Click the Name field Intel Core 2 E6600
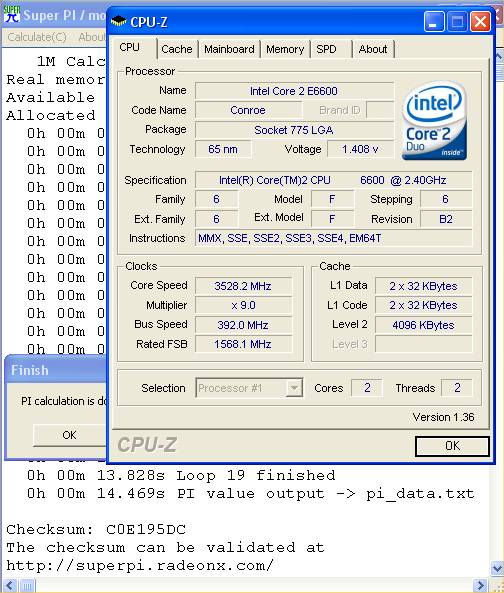Viewport: 504px width, 593px height. coord(294,91)
